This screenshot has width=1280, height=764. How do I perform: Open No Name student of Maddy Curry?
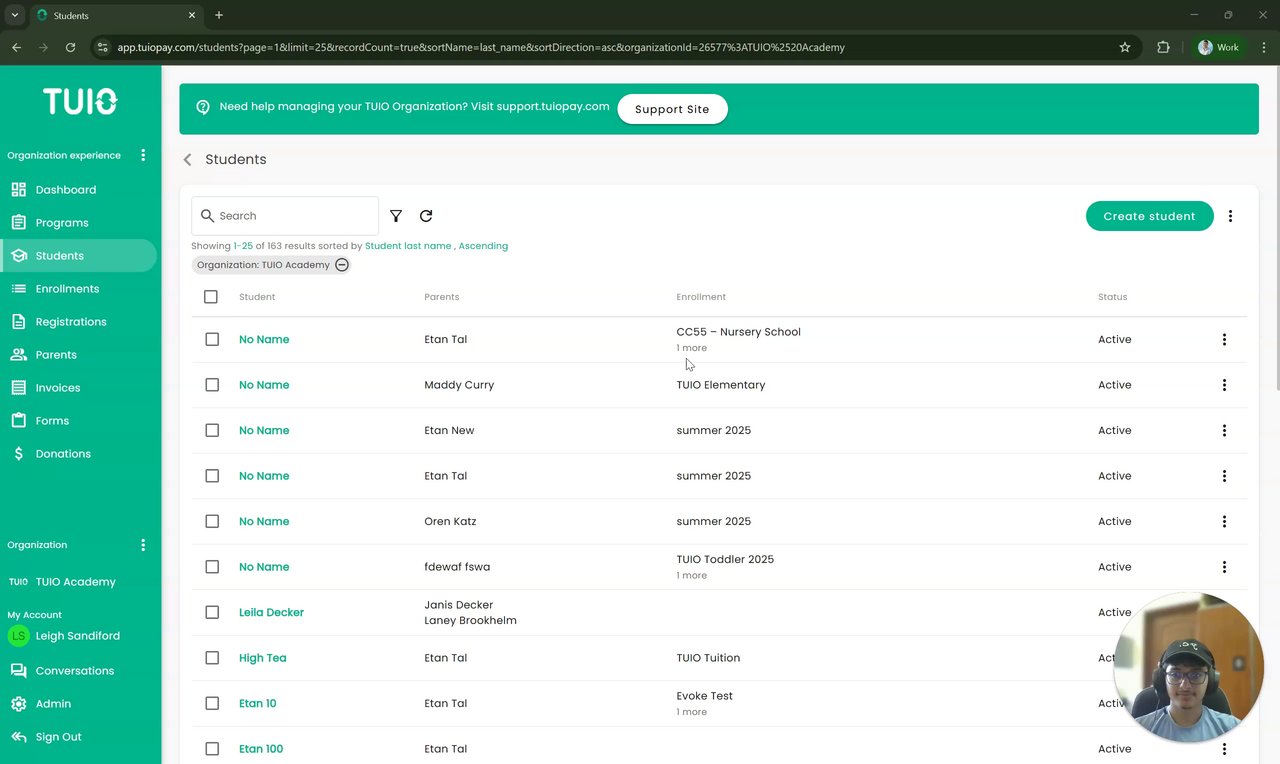point(264,385)
